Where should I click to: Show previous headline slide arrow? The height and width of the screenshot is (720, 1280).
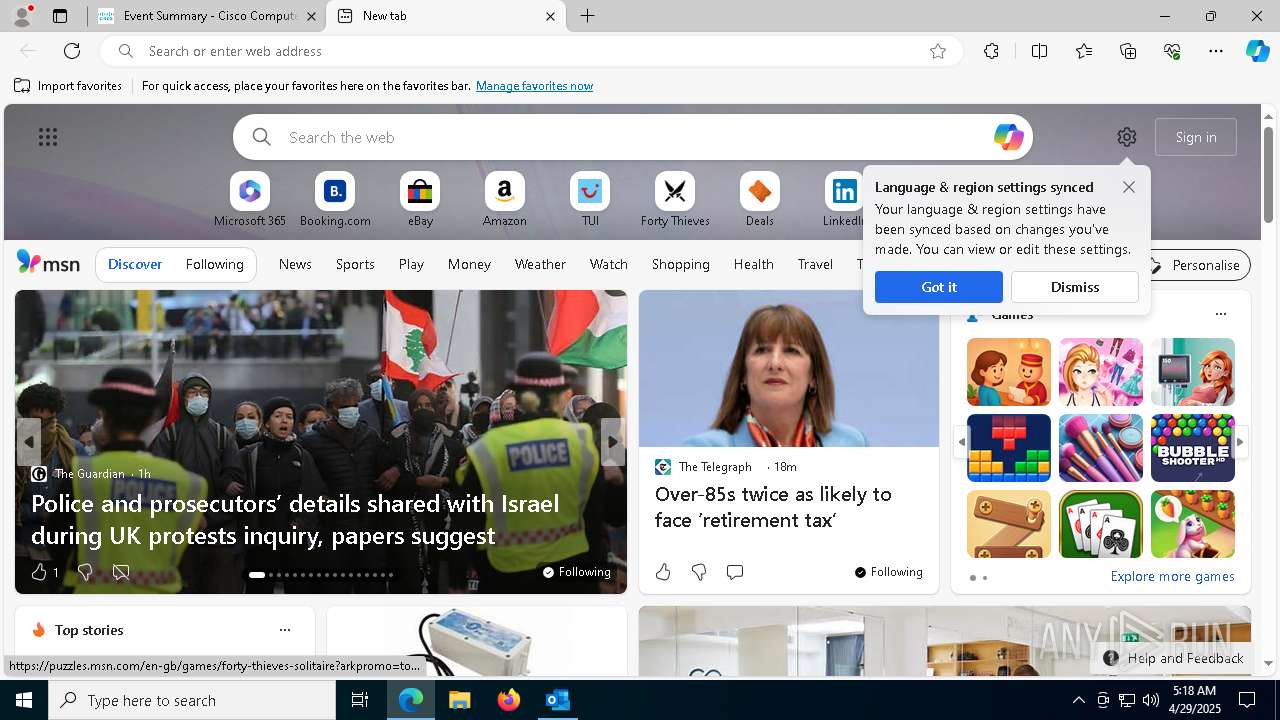click(29, 441)
